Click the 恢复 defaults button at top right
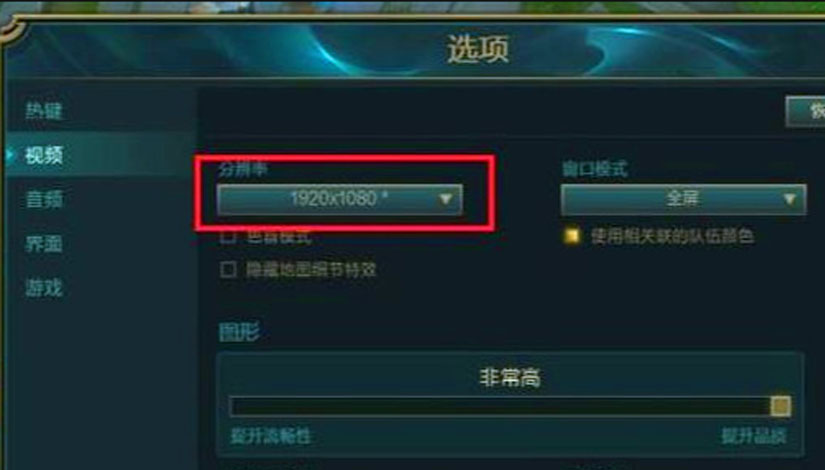The image size is (825, 470). [806, 111]
